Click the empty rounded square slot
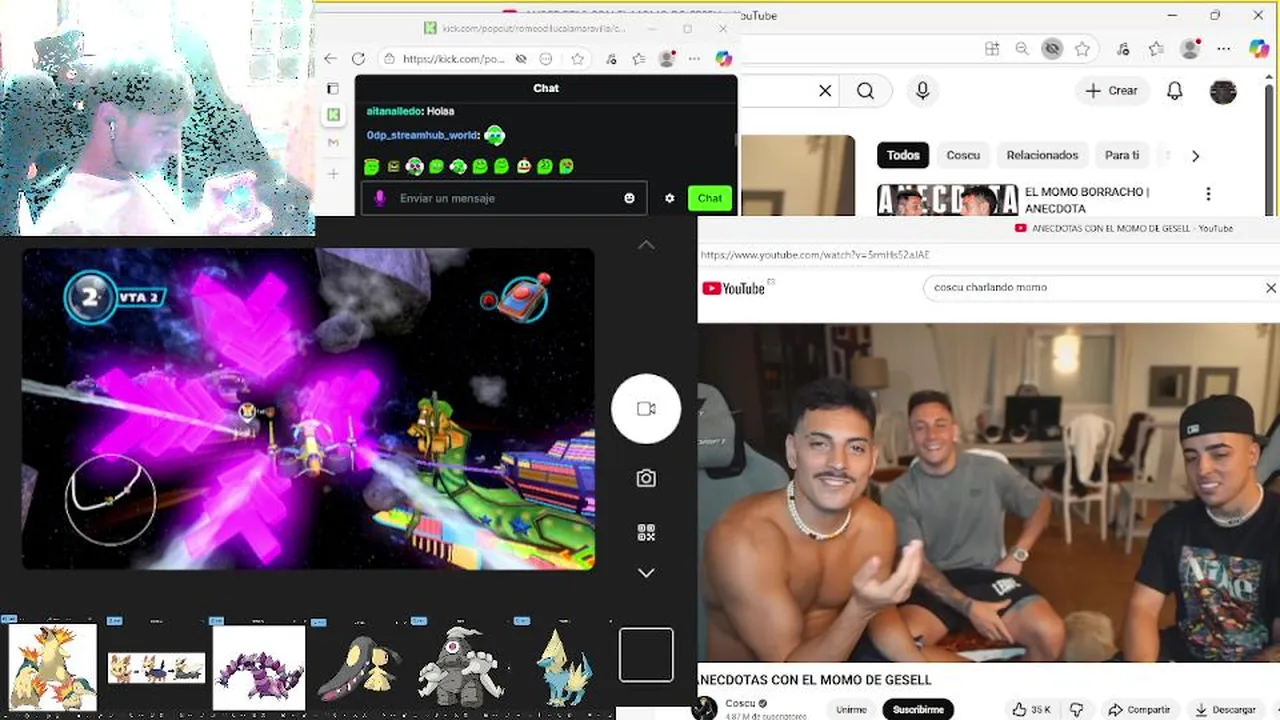Viewport: 1280px width, 720px height. pyautogui.click(x=646, y=655)
